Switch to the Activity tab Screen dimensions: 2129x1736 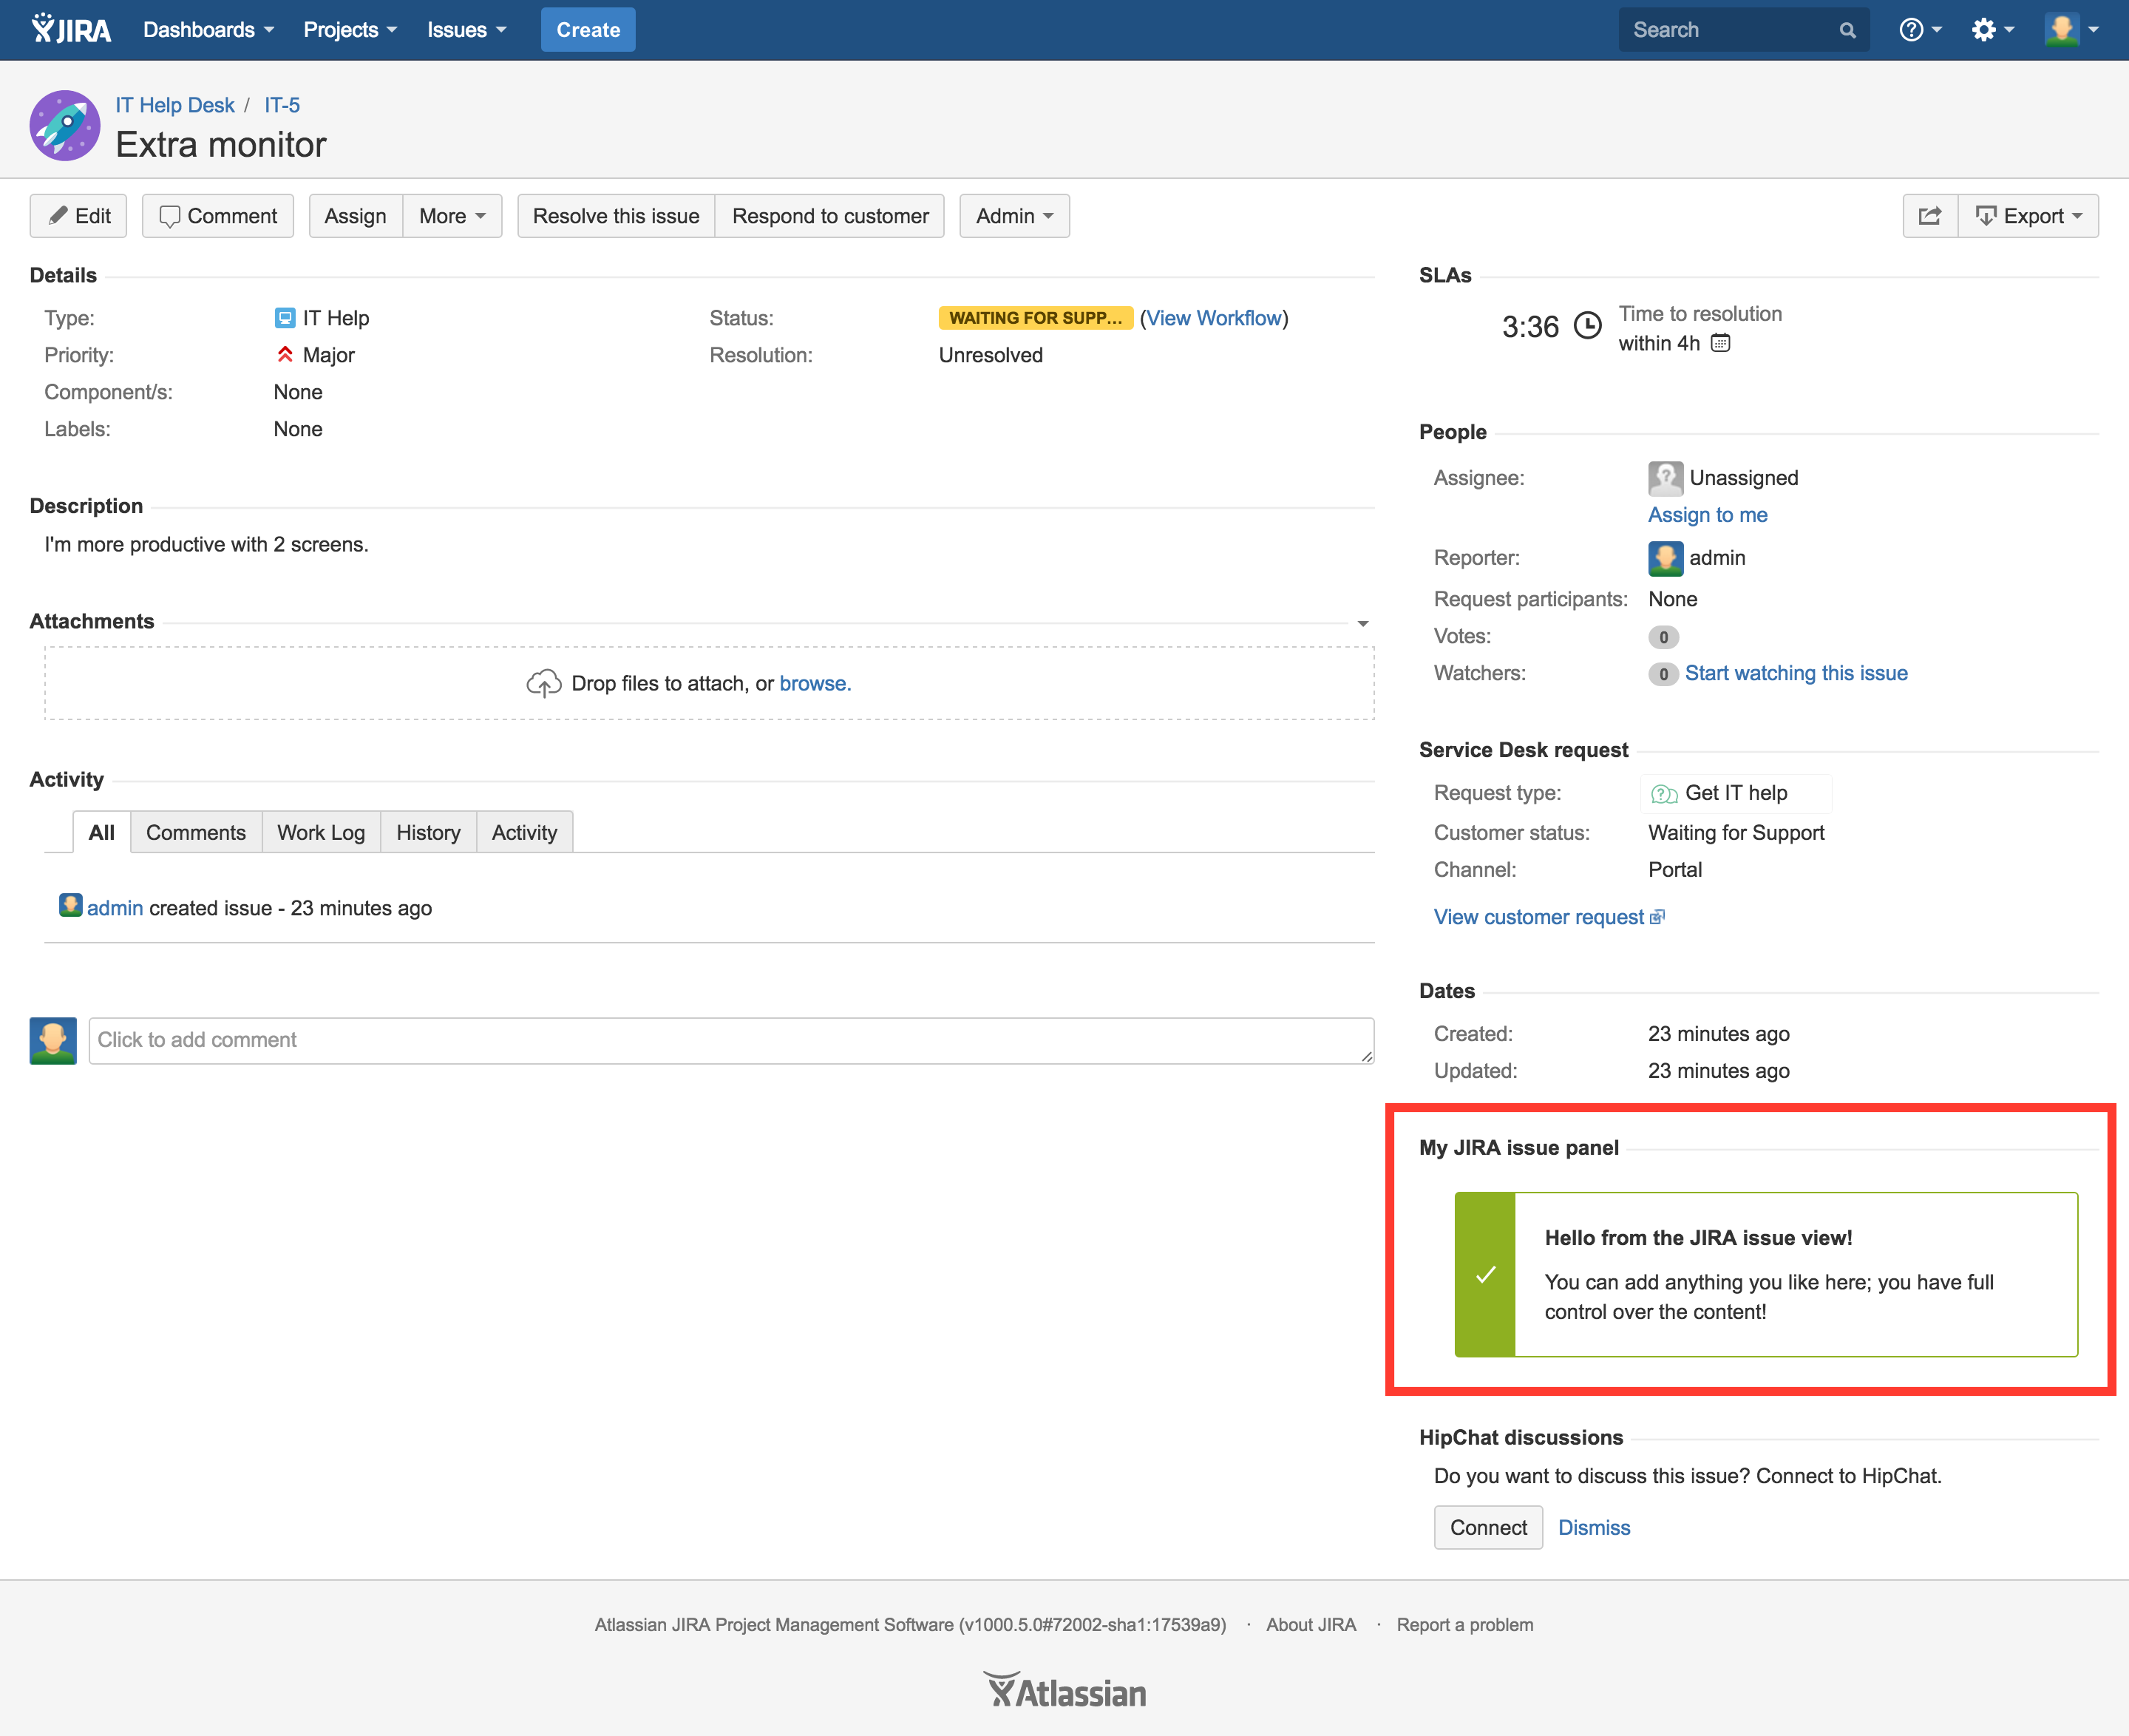coord(524,832)
